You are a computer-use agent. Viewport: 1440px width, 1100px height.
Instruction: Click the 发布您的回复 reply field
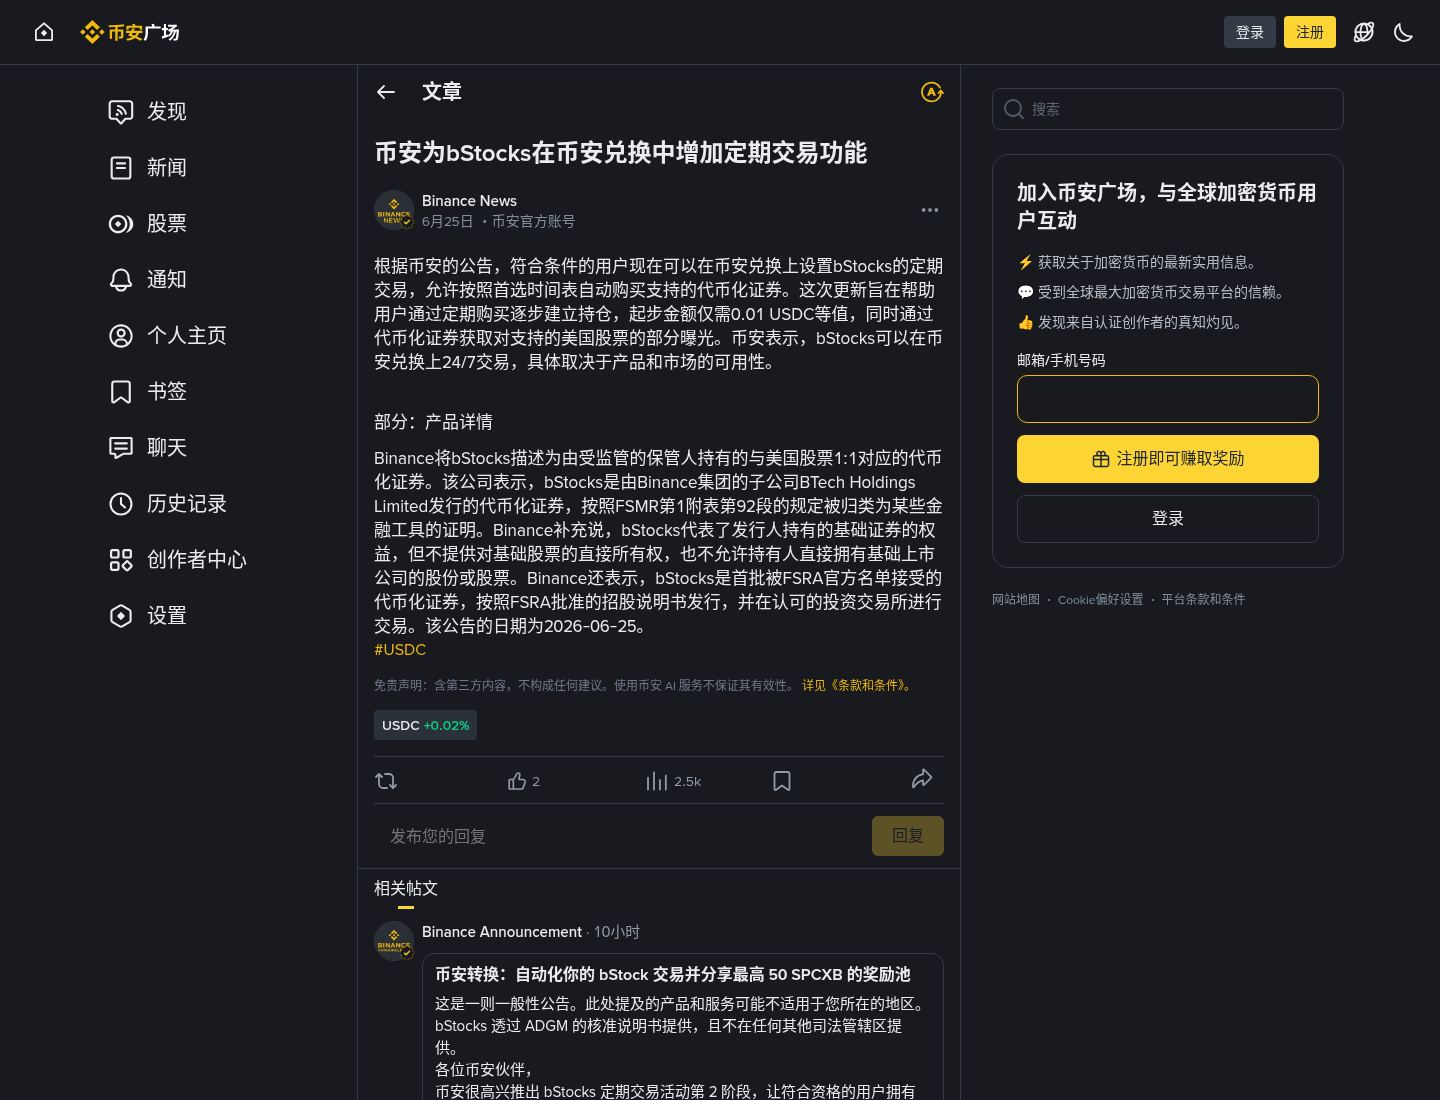622,836
